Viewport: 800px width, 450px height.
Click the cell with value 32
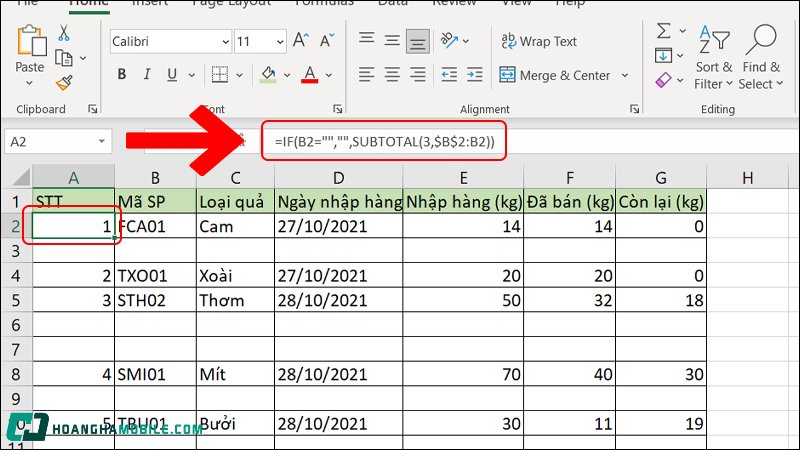coord(570,300)
